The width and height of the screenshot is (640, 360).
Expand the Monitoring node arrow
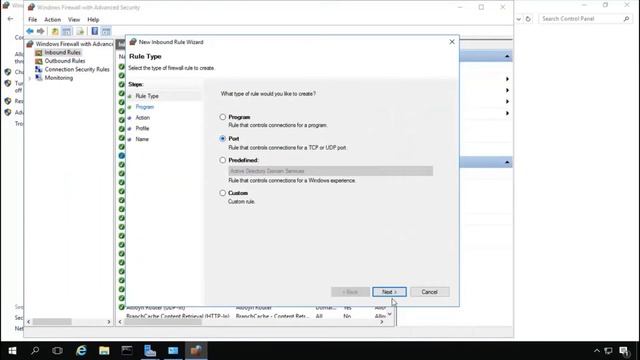(x=30, y=78)
